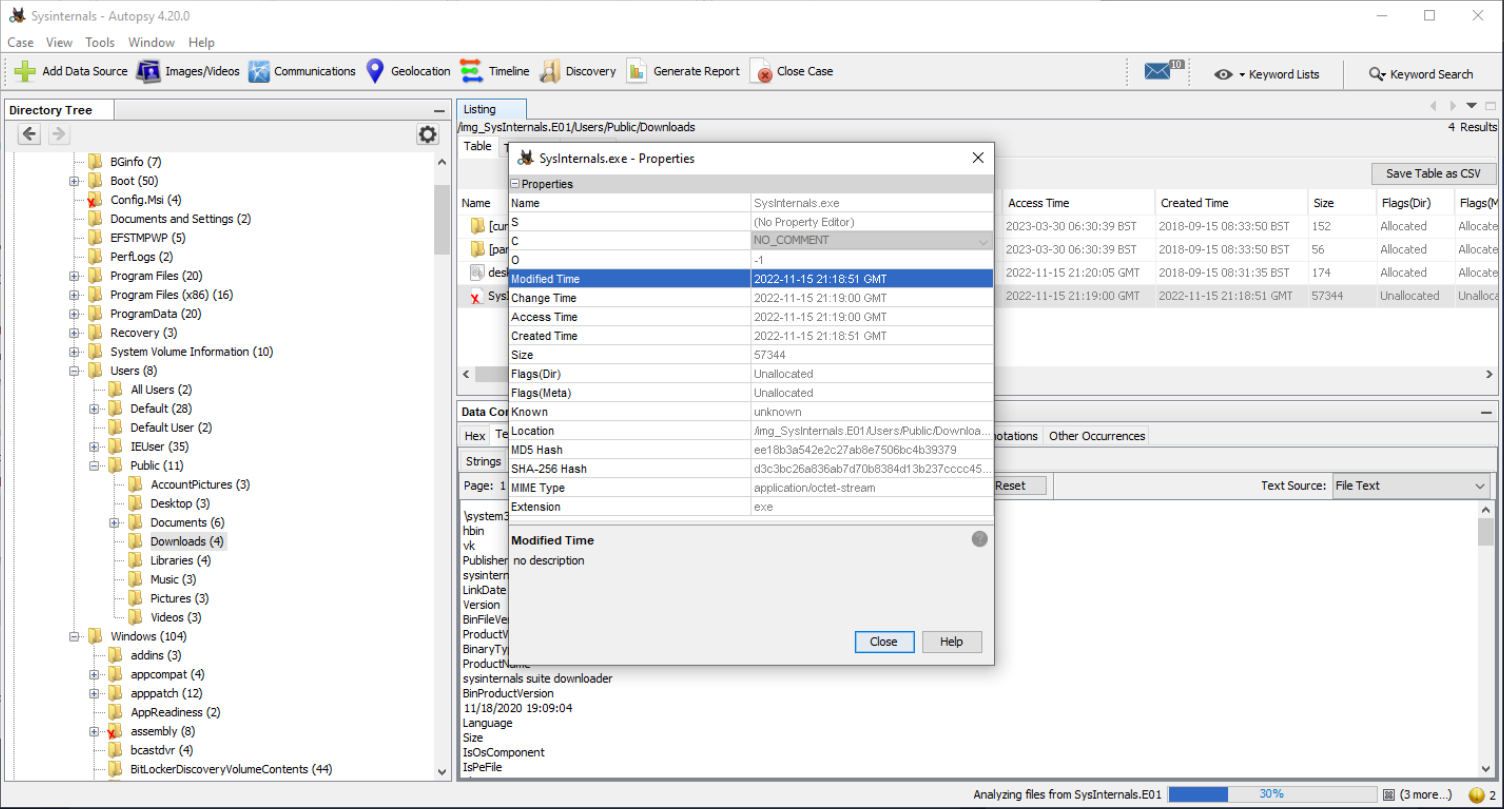Open Directory Tree gear settings

428,134
